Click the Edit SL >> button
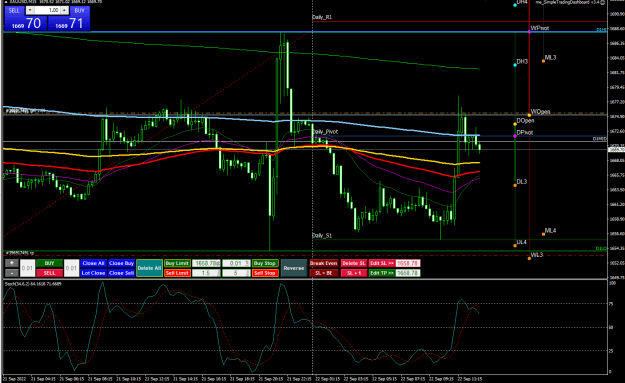 (382, 263)
